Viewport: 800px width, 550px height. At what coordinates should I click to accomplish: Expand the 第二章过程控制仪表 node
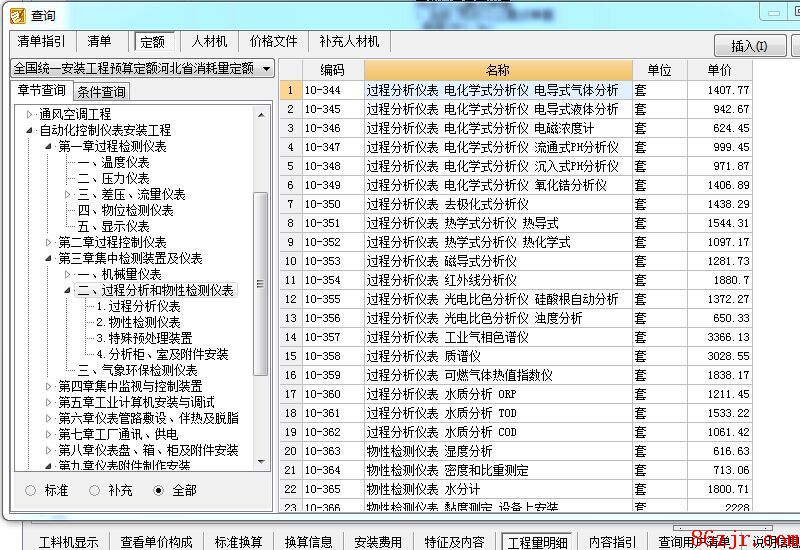click(x=48, y=242)
